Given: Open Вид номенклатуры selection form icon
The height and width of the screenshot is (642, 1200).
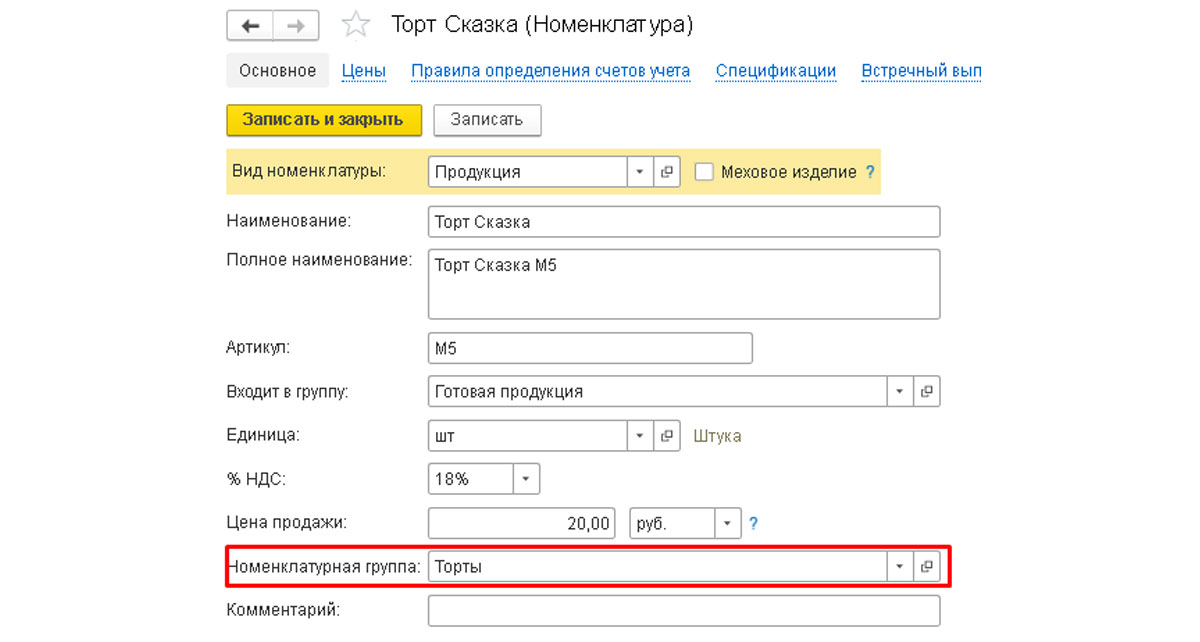Looking at the screenshot, I should pos(667,172).
